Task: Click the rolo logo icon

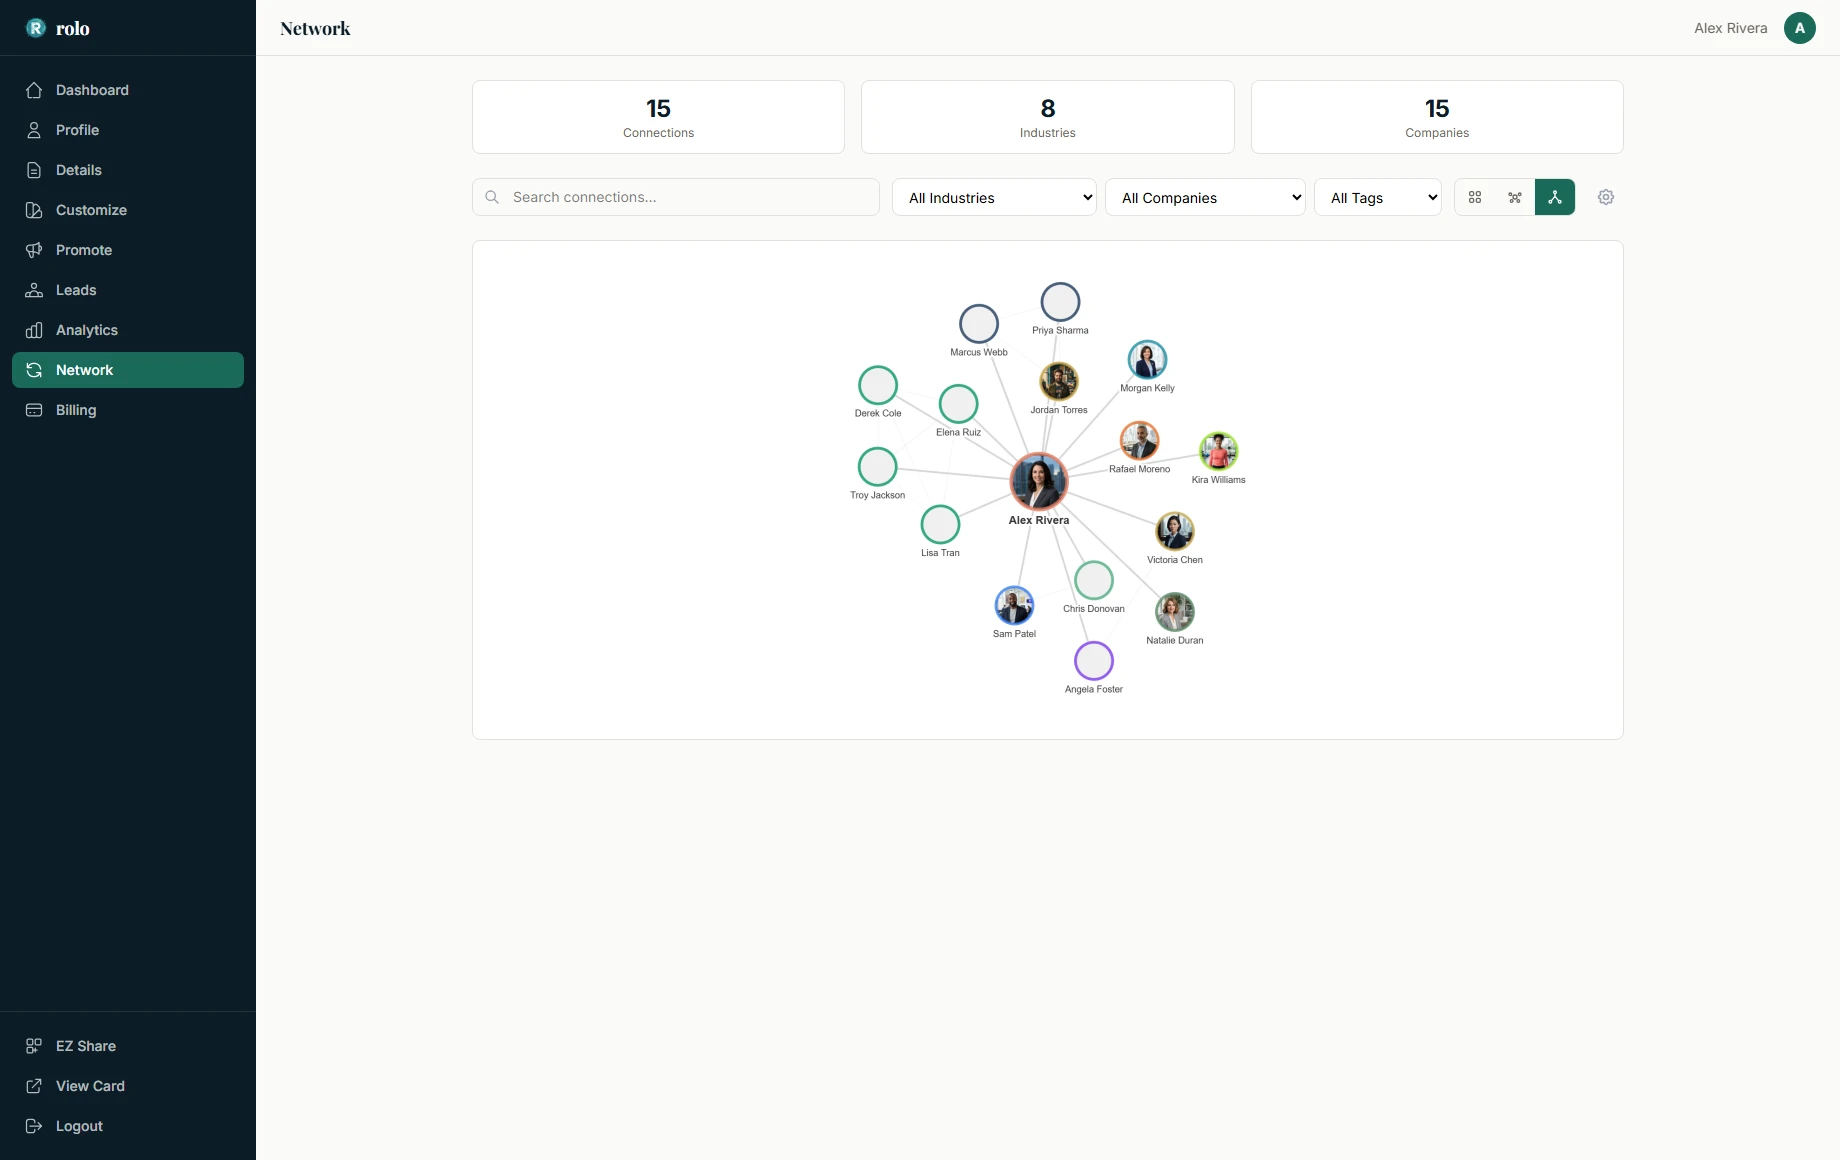Action: click(36, 28)
